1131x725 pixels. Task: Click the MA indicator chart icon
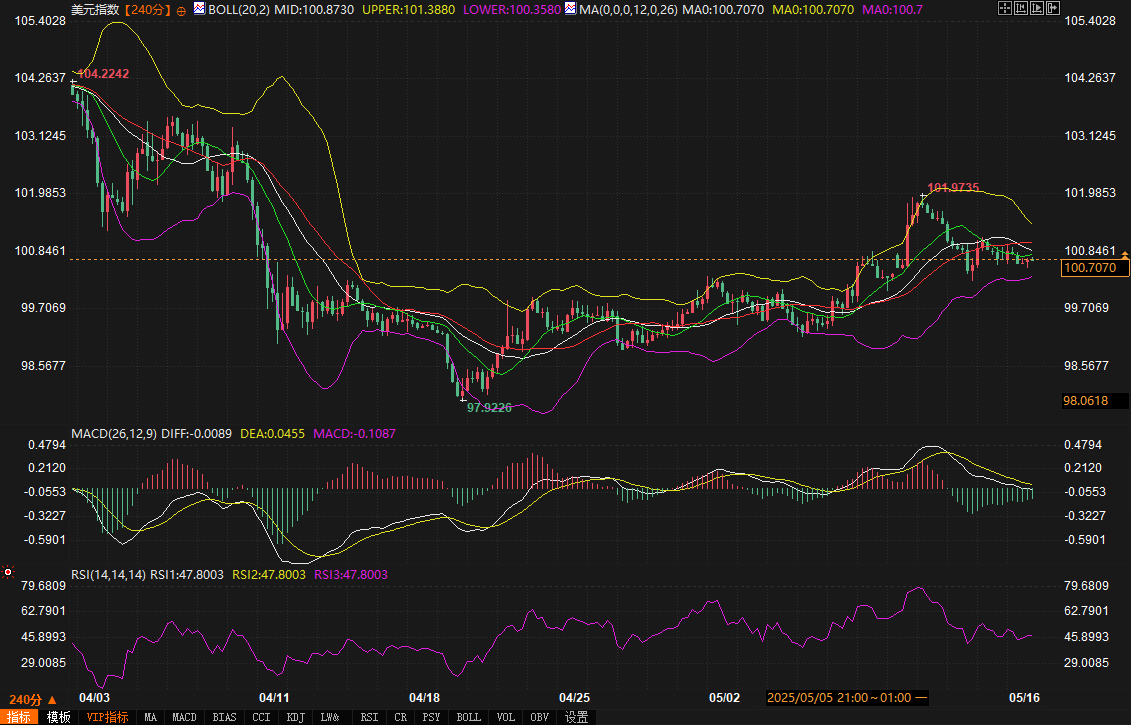pyautogui.click(x=571, y=9)
